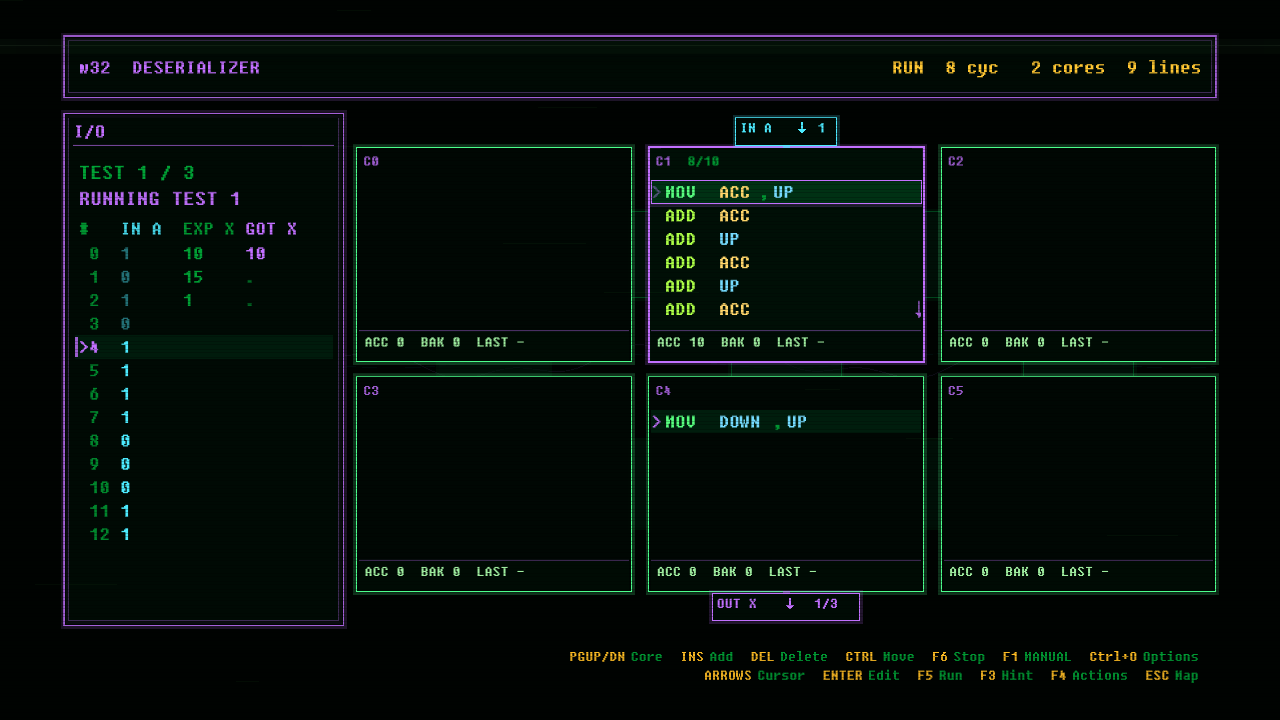The height and width of the screenshot is (720, 1280).
Task: Click the instruction pointer beside MOV ACC, UP
Action: (x=657, y=192)
